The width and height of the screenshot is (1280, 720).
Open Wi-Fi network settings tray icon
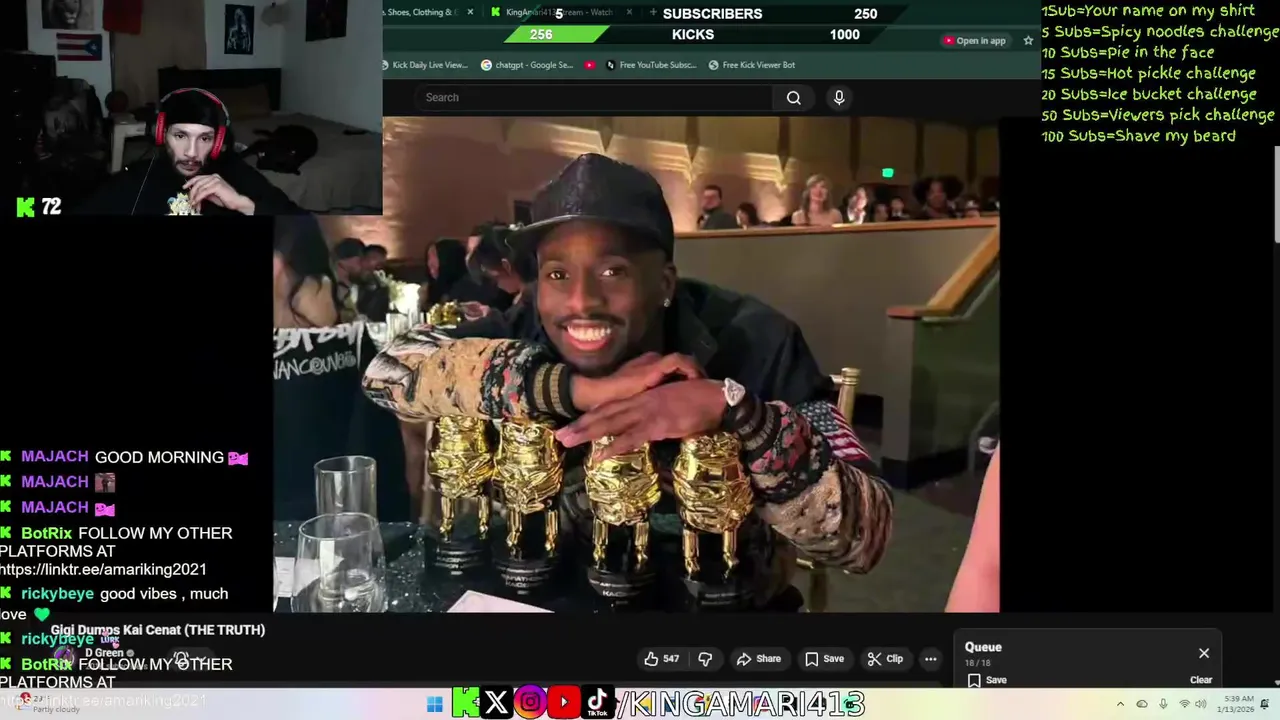1184,704
